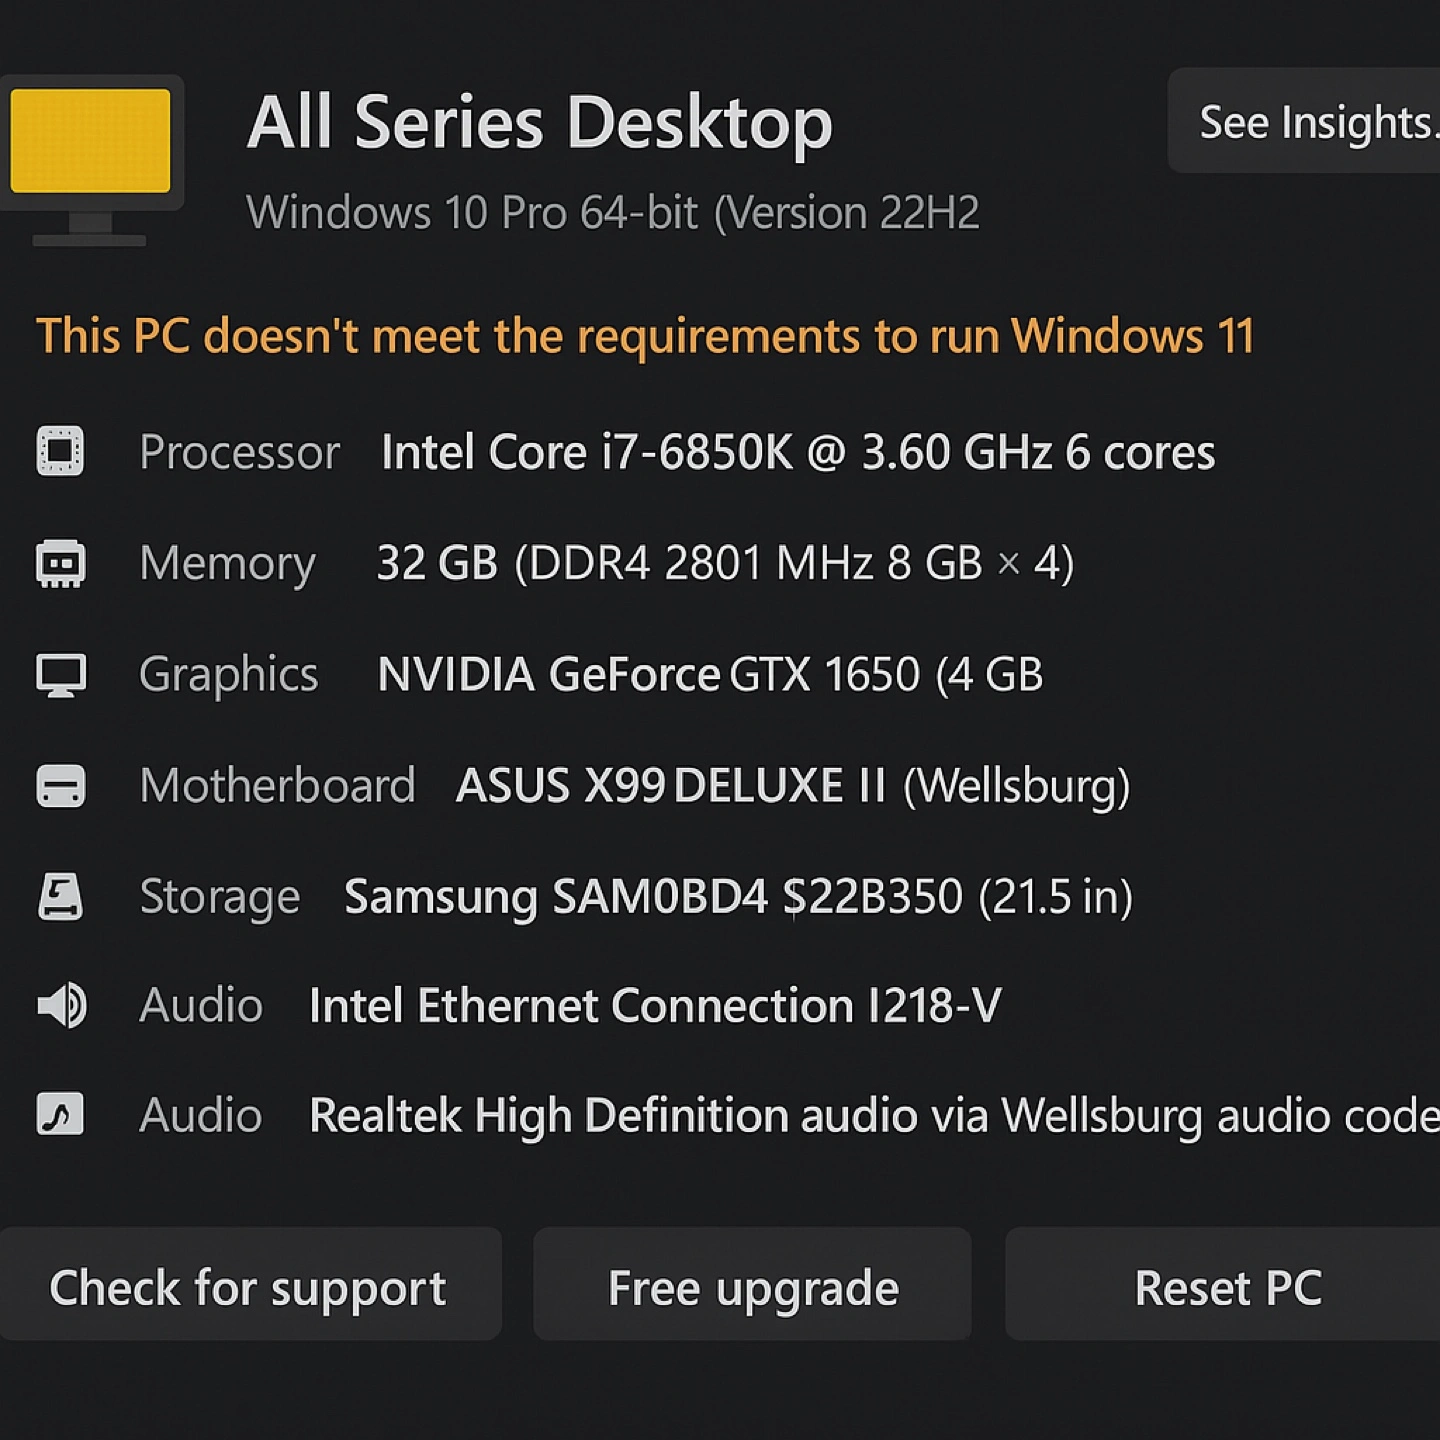Click the speaker icon beside Intel Ethernet
This screenshot has width=1440, height=1440.
(x=61, y=1005)
